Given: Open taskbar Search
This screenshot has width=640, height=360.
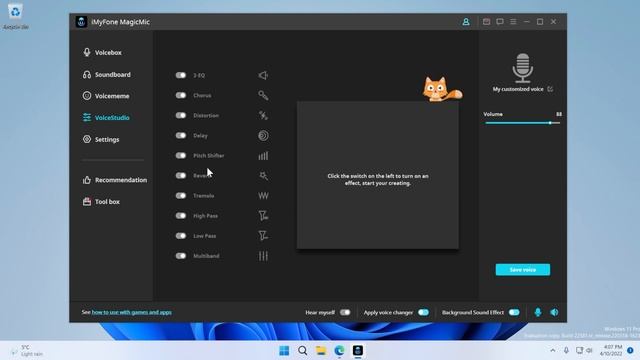Looking at the screenshot, I should pyautogui.click(x=302, y=350).
